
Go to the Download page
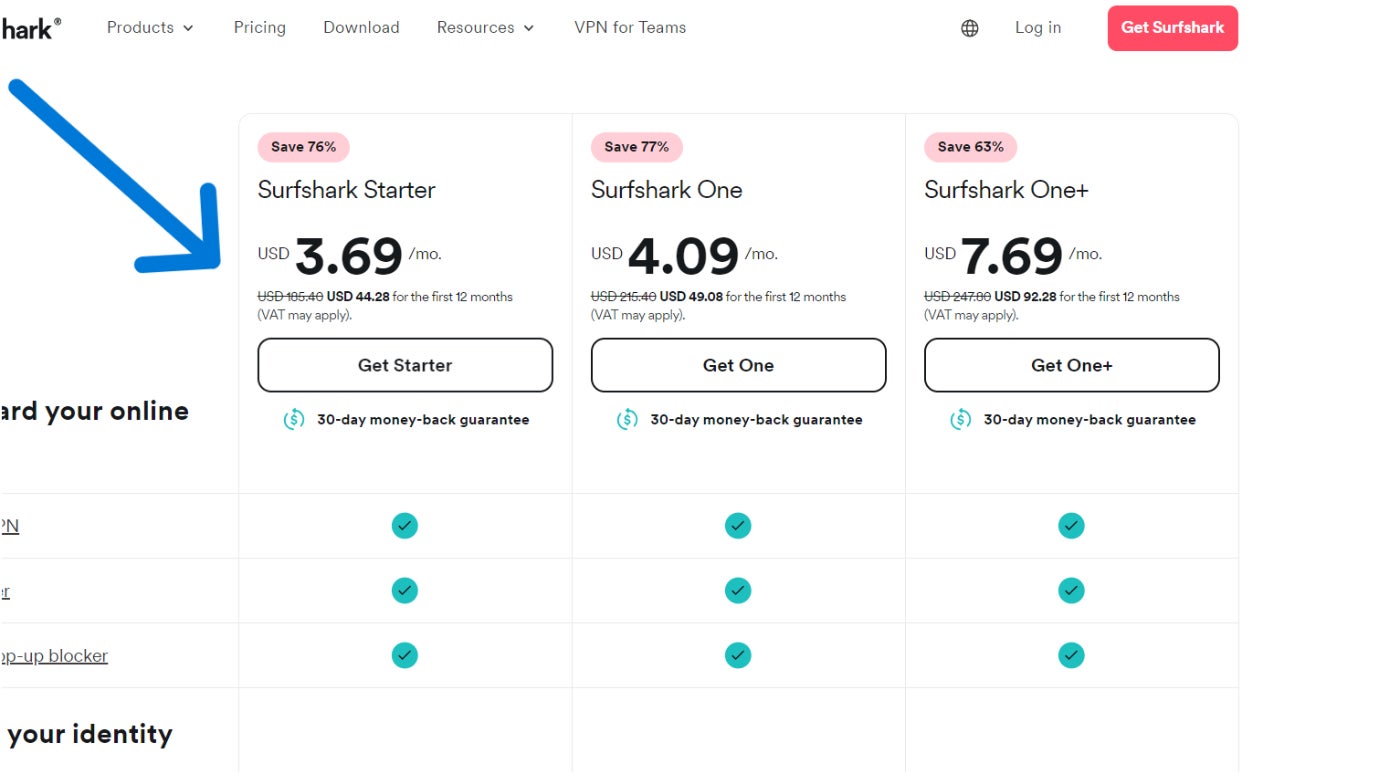tap(361, 28)
